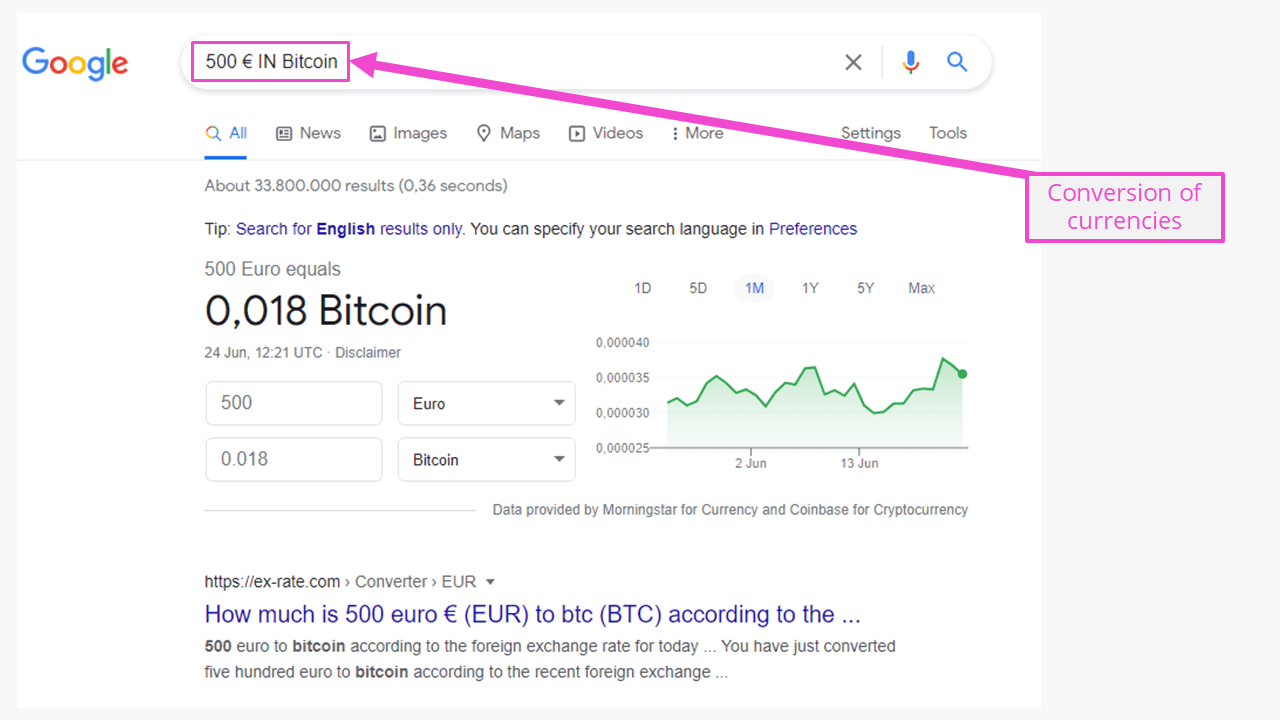The image size is (1280, 720).
Task: Switch to the Videos tab
Action: tap(606, 133)
